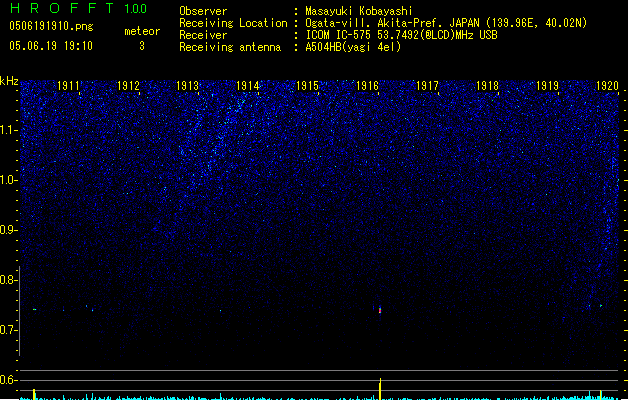
Task: Click the red meteor echo near 1916
Action: click(380, 310)
